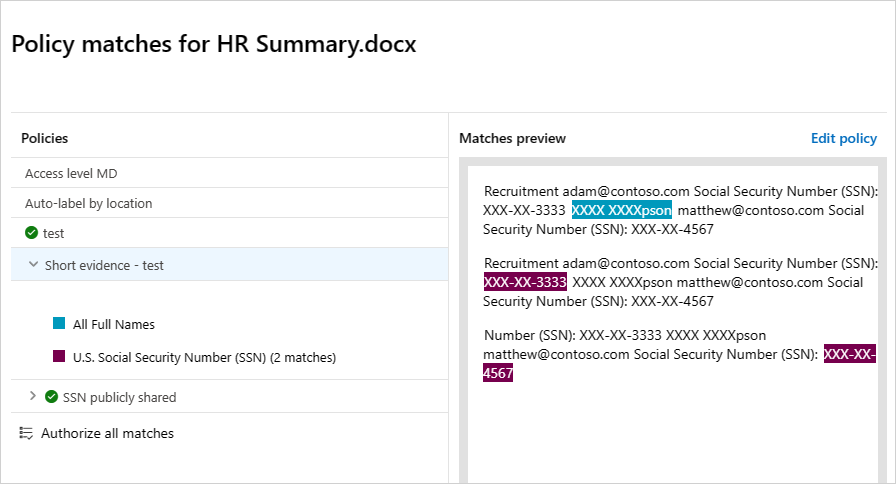
Task: Authorize all matches
Action: [x=107, y=433]
